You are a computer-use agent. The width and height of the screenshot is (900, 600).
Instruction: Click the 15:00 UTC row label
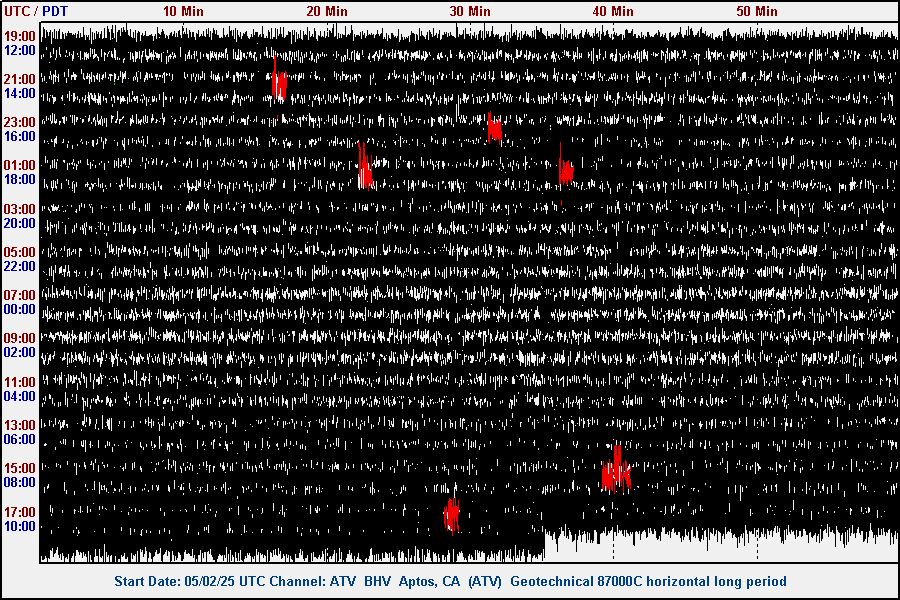(20, 469)
